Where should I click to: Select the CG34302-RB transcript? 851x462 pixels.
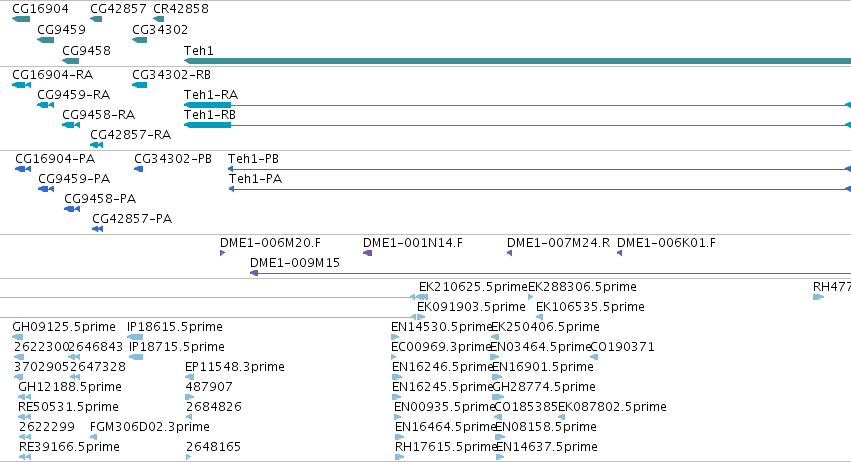coord(139,85)
